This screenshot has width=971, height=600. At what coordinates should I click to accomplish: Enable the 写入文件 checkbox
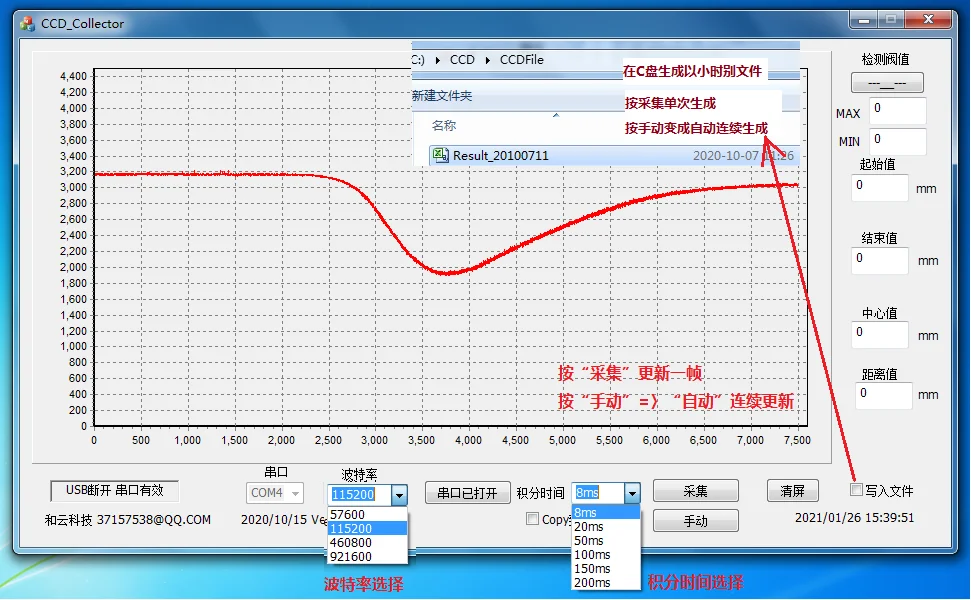(x=856, y=490)
